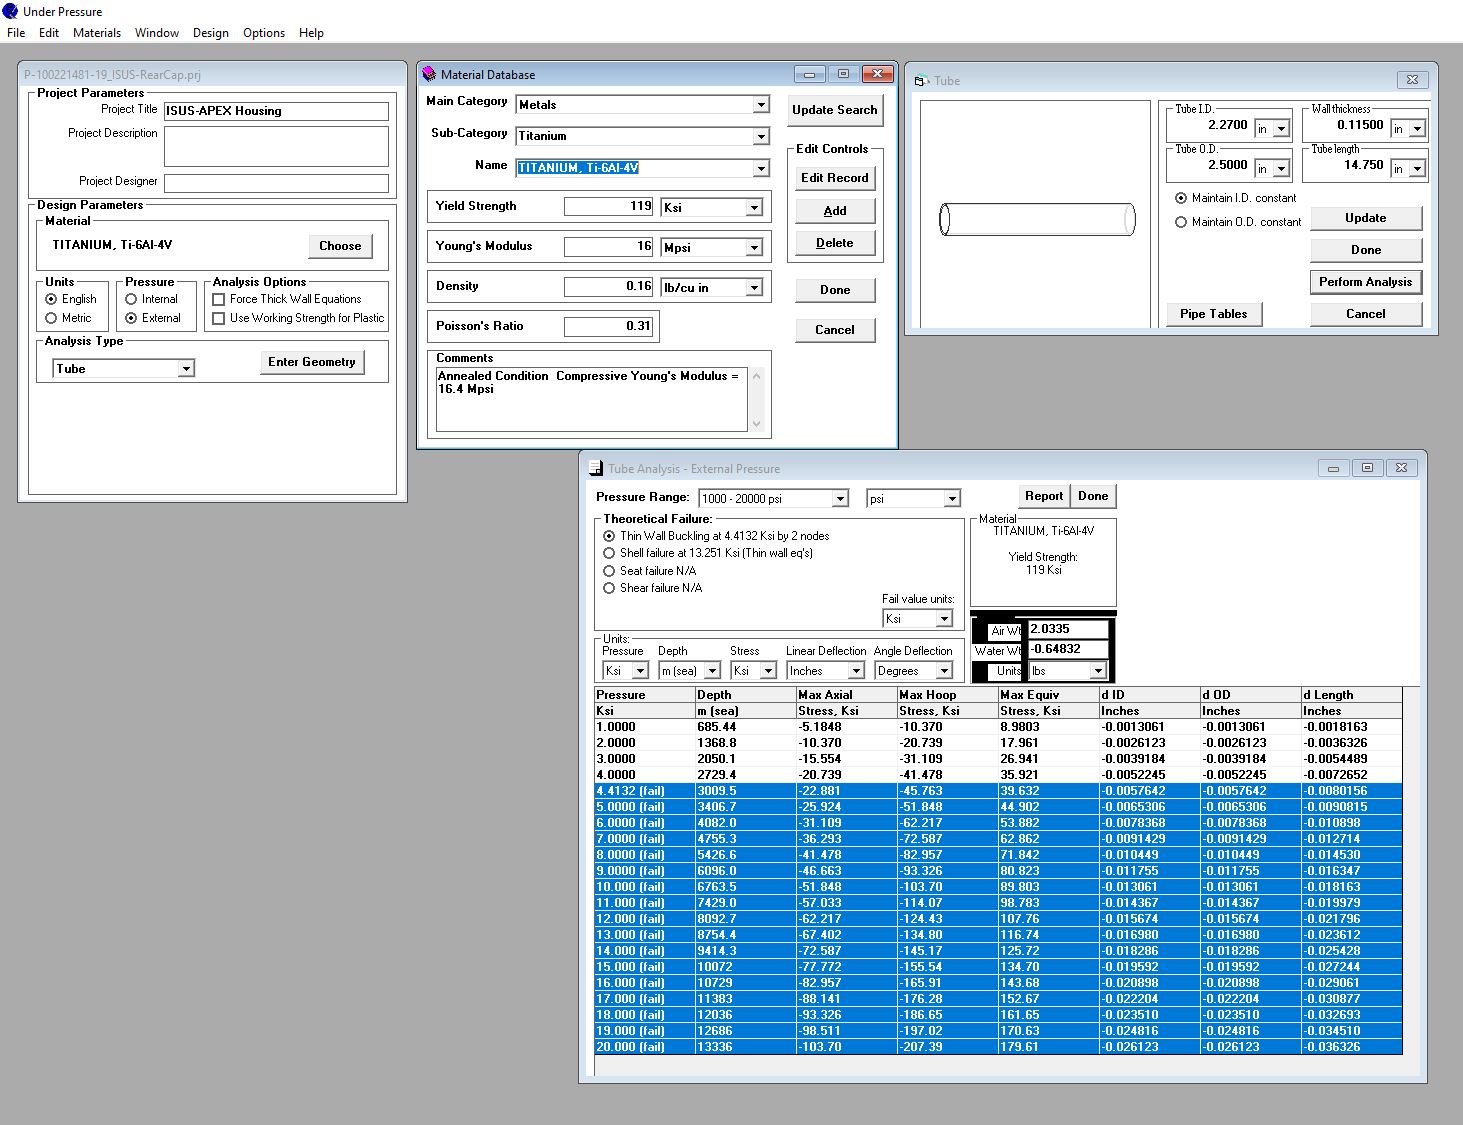Screen dimensions: 1463x1125
Task: Click the Report button
Action: click(1044, 496)
